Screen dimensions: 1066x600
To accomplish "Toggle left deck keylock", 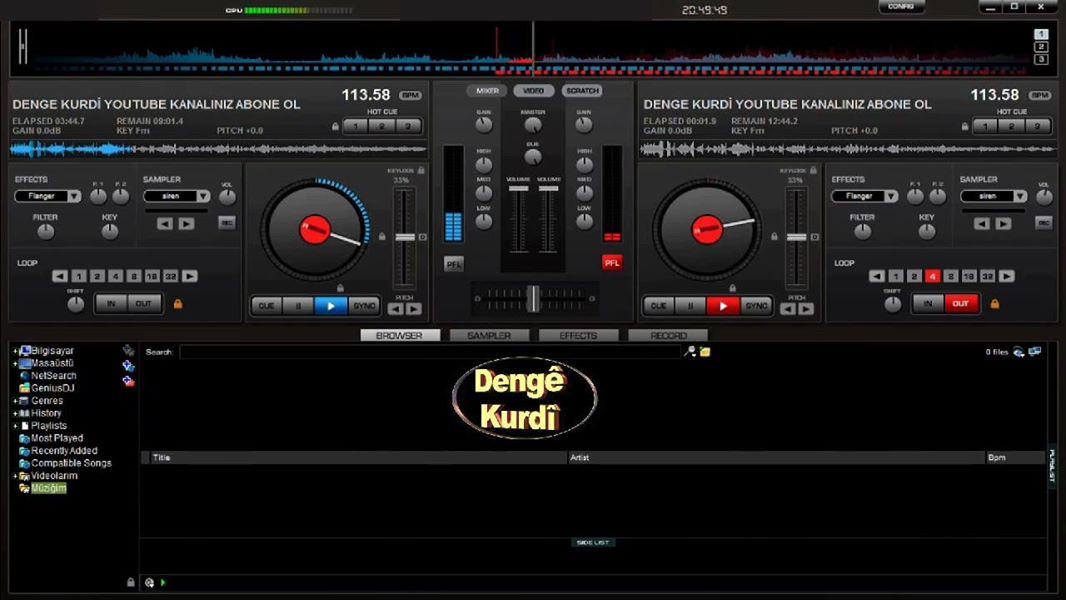I will coord(422,171).
